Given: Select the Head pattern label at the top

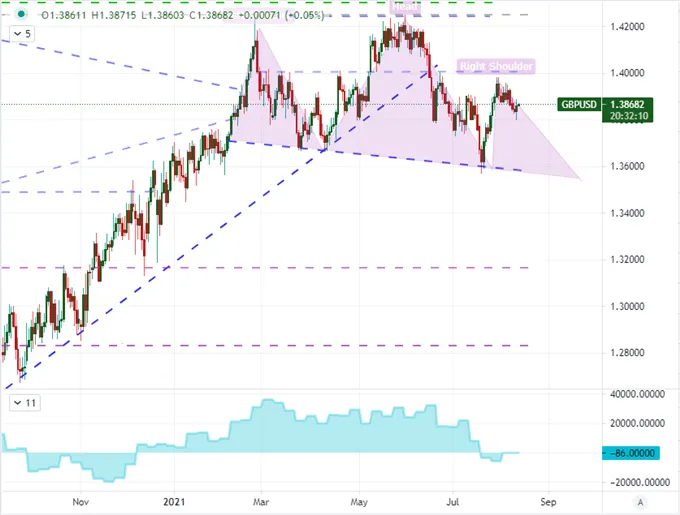Looking at the screenshot, I should coord(404,6).
